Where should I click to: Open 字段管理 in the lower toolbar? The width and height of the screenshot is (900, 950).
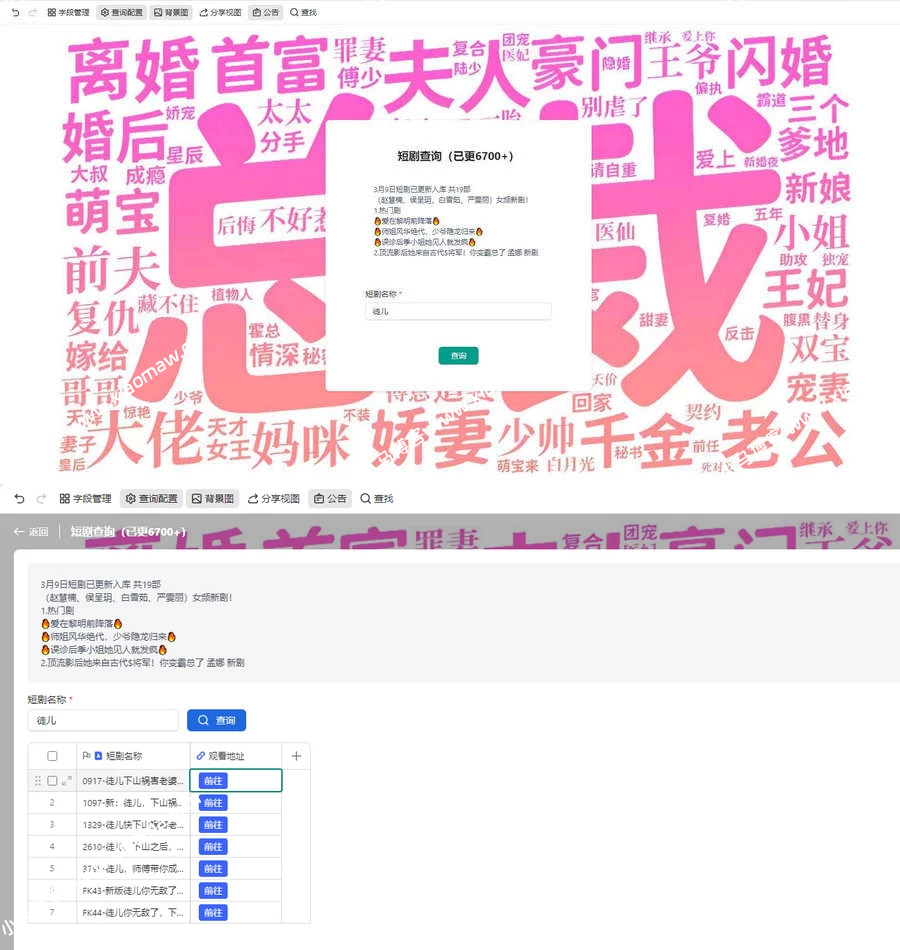click(x=85, y=499)
